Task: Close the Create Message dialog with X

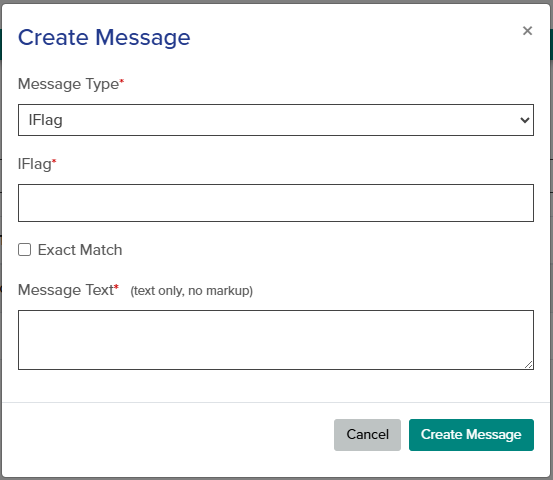Action: (x=527, y=31)
